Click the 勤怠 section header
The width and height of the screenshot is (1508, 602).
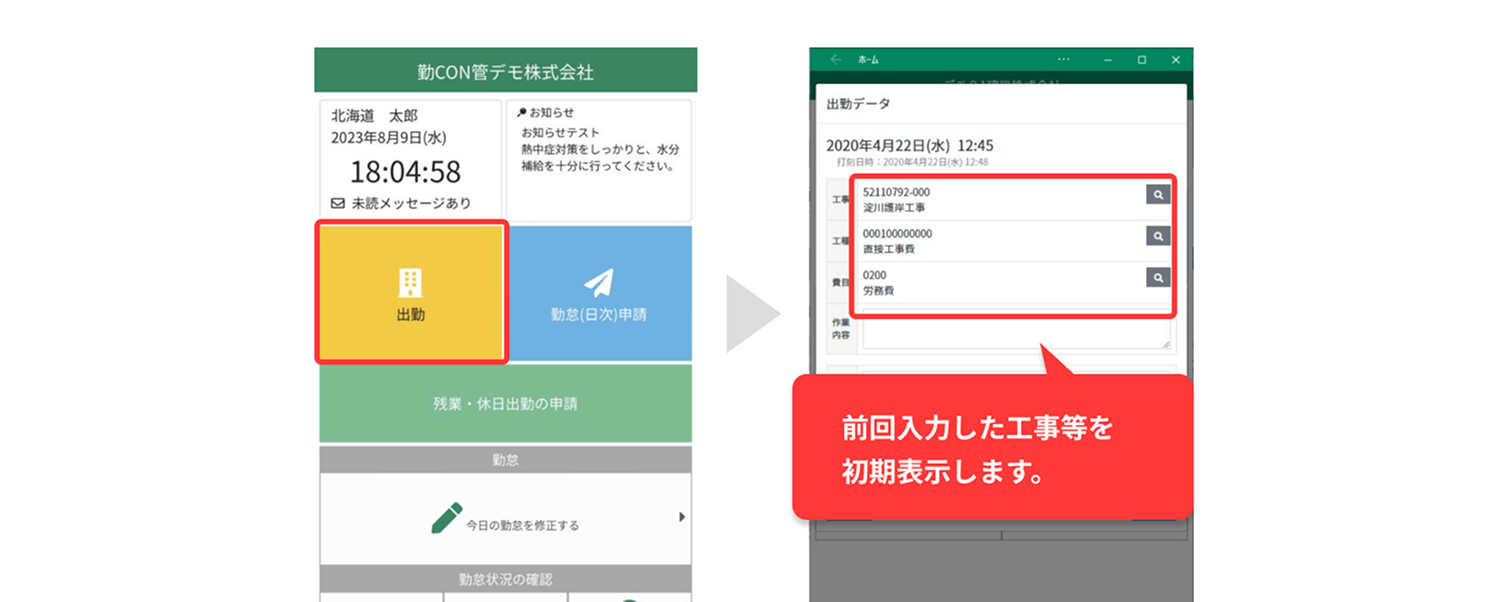(x=505, y=460)
